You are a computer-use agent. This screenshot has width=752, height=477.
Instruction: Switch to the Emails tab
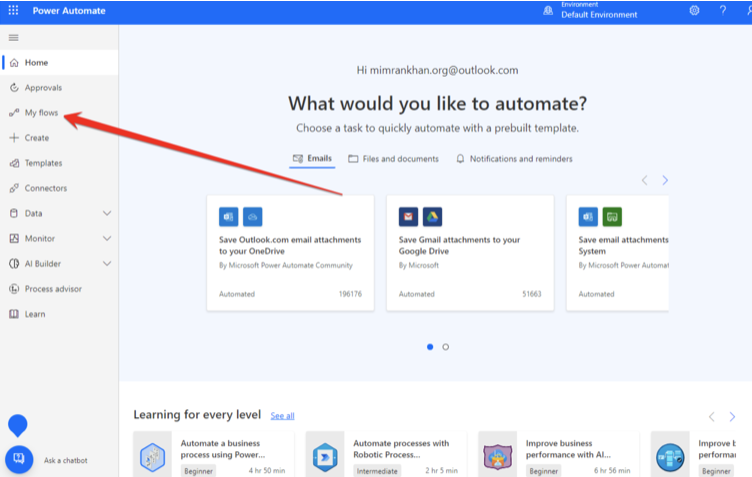tap(312, 159)
